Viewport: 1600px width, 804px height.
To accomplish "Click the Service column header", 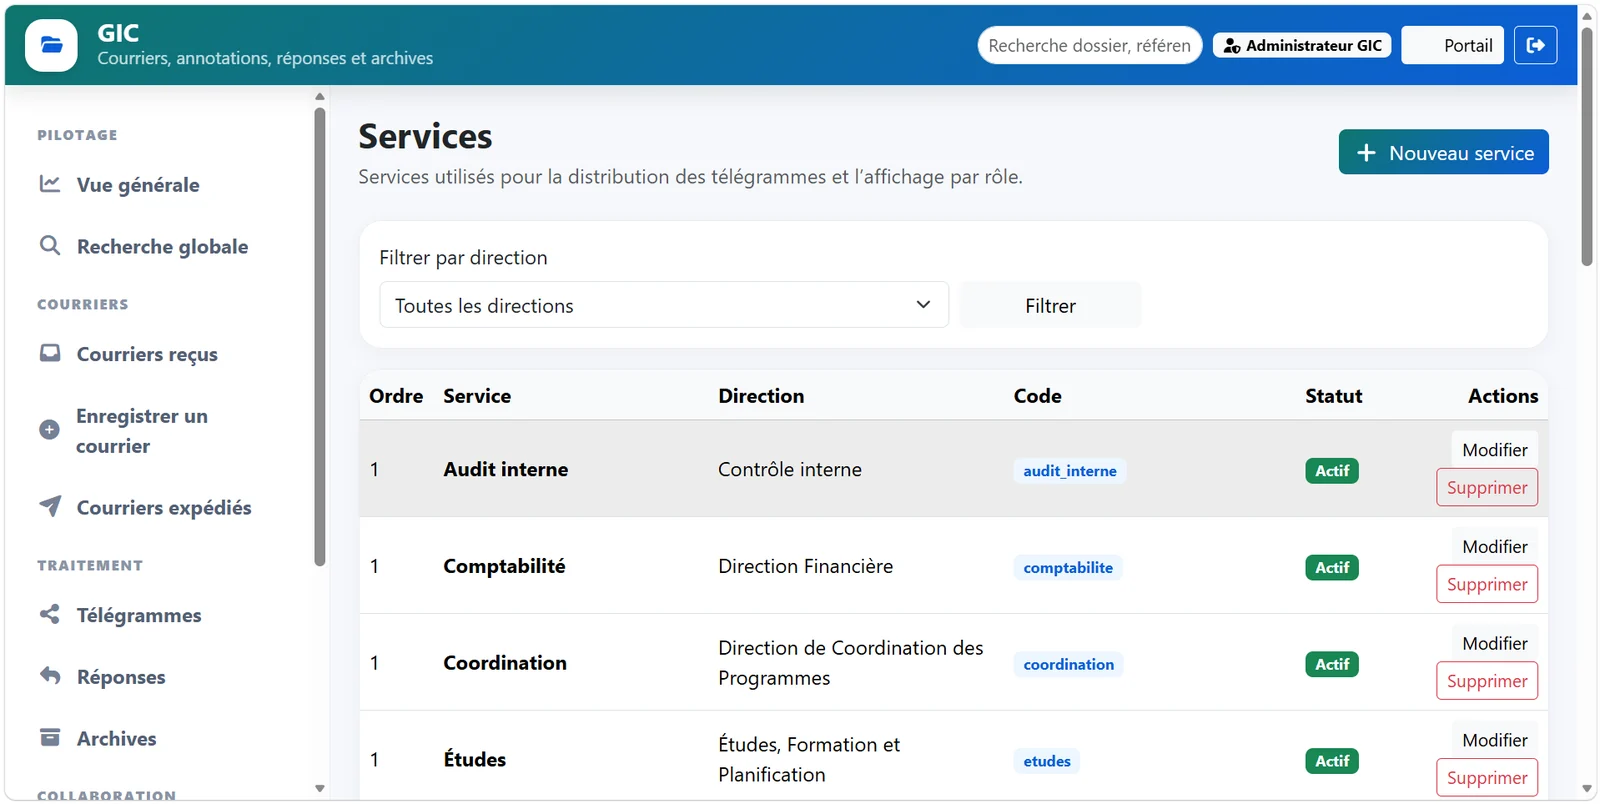I will point(477,396).
